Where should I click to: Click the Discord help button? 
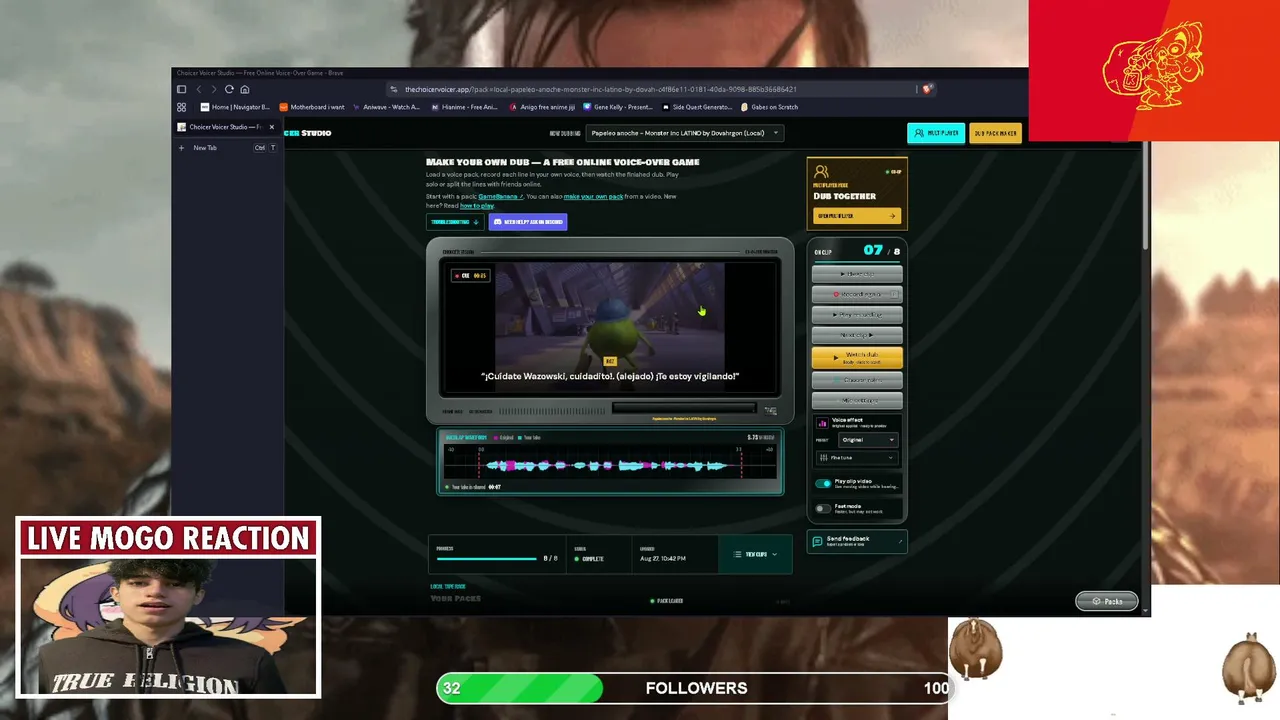click(x=528, y=222)
